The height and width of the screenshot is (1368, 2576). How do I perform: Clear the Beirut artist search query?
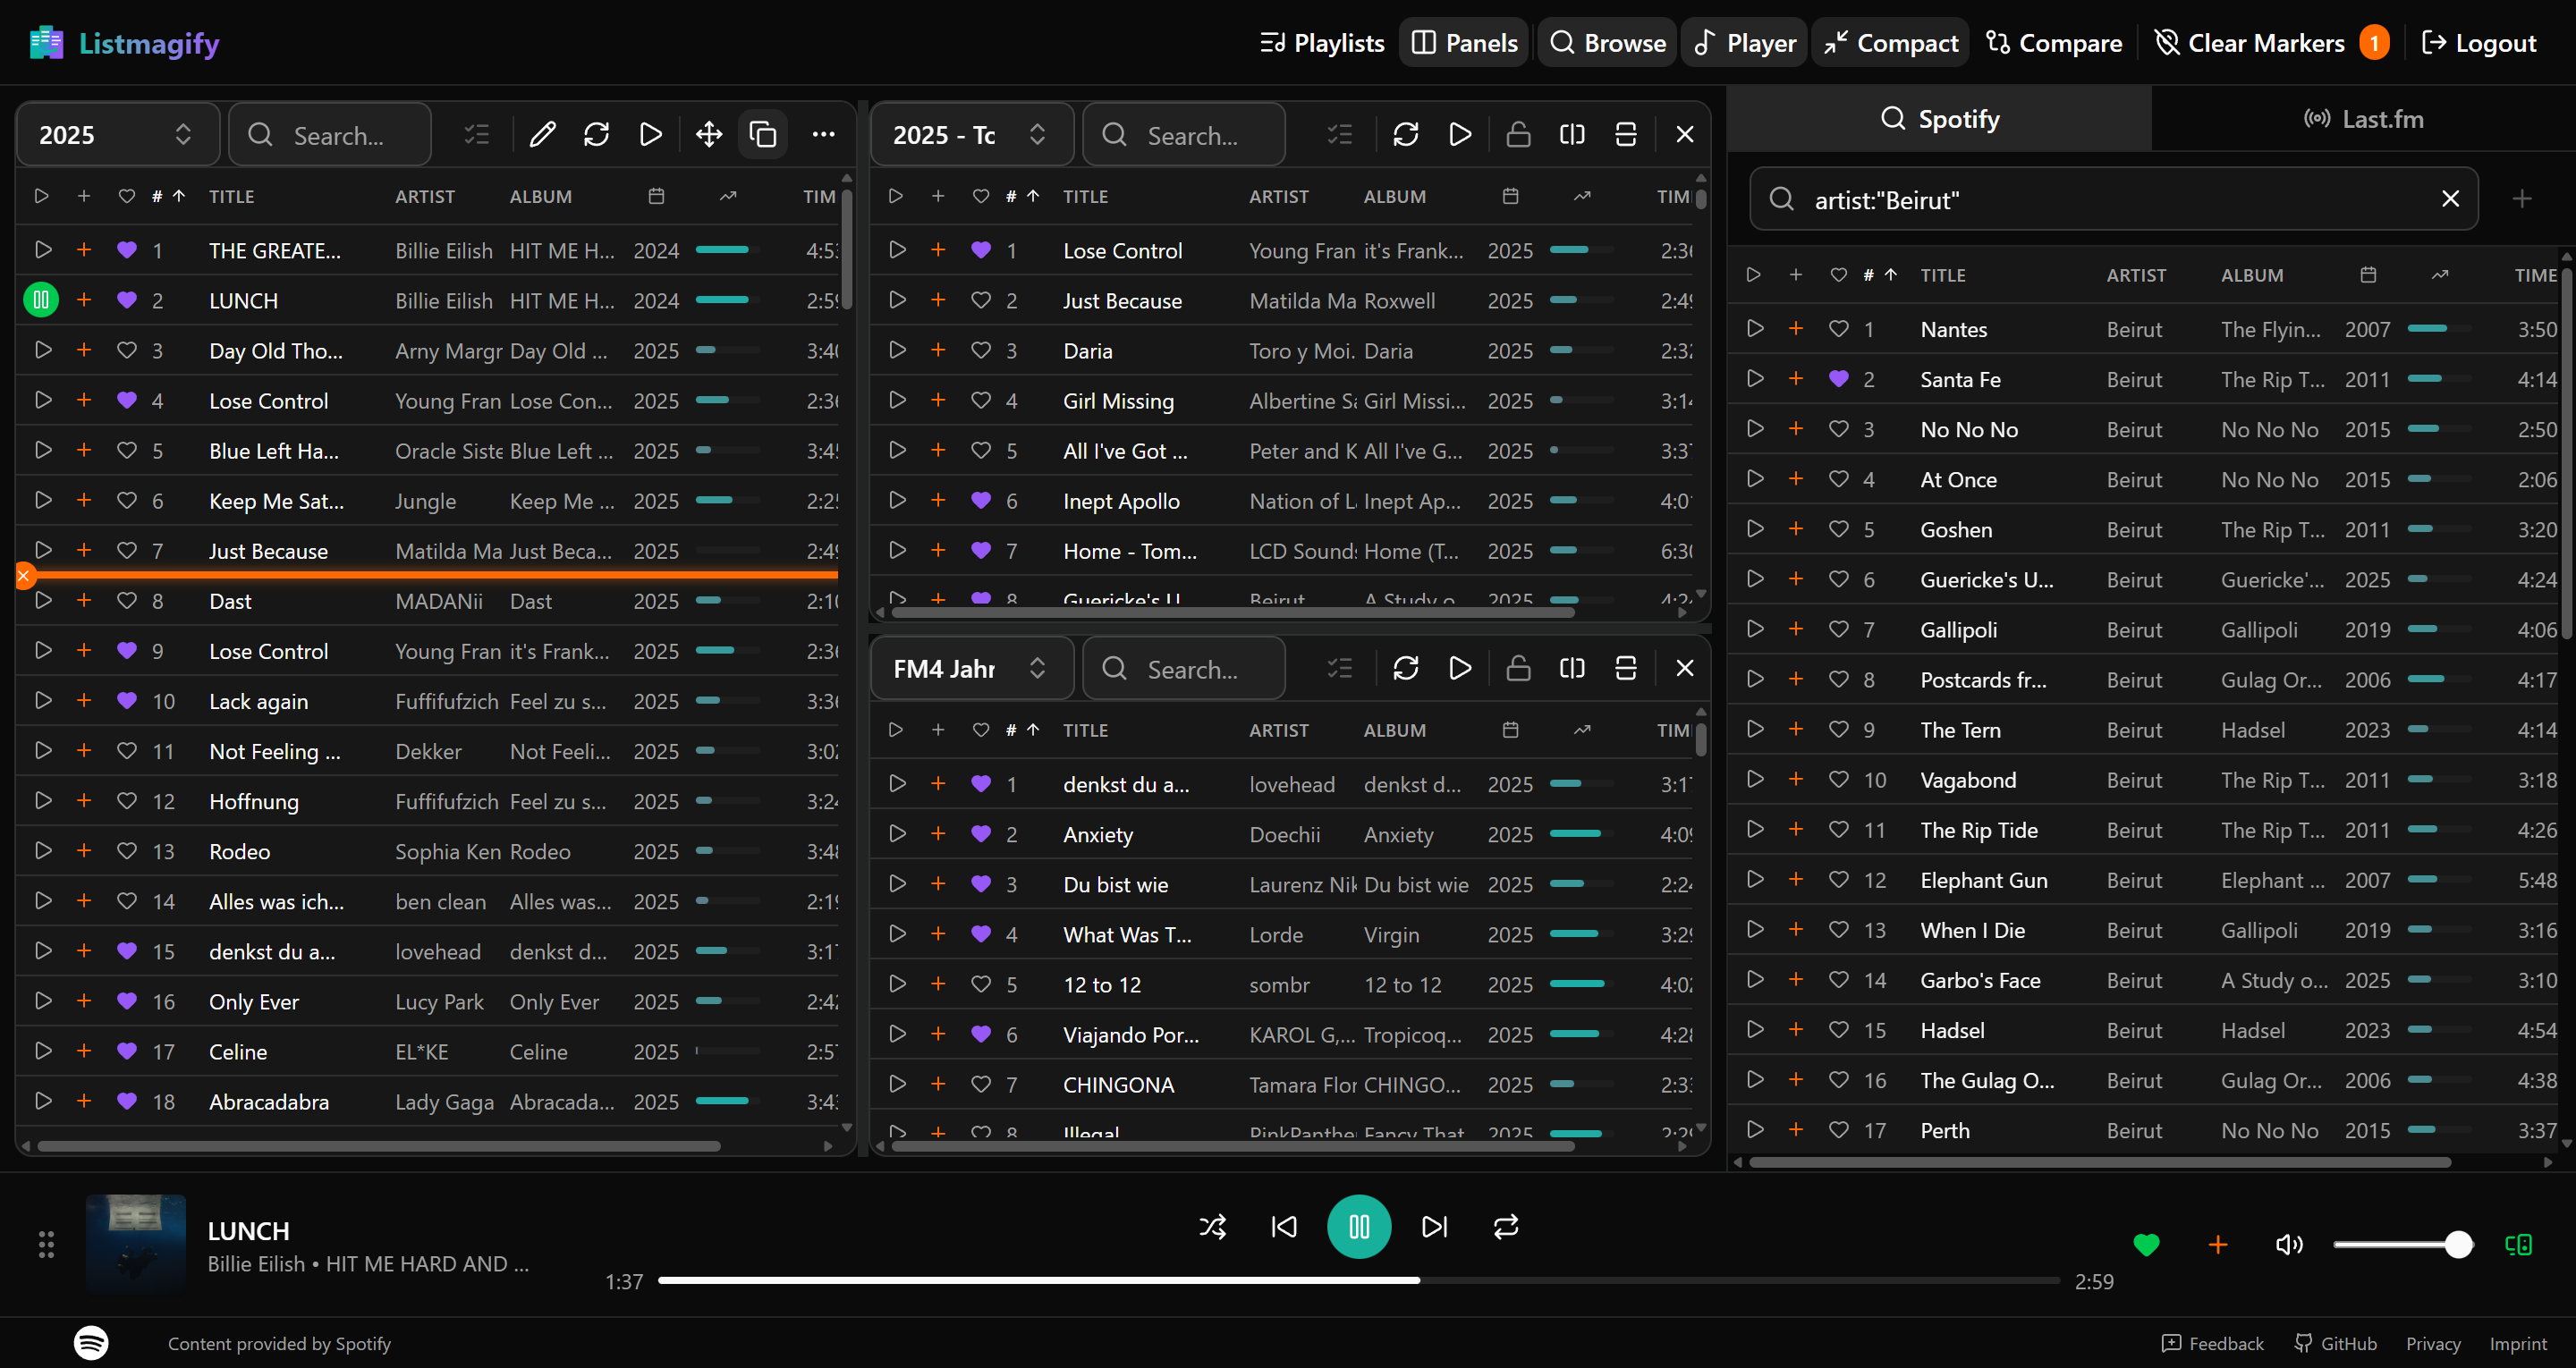click(2451, 199)
